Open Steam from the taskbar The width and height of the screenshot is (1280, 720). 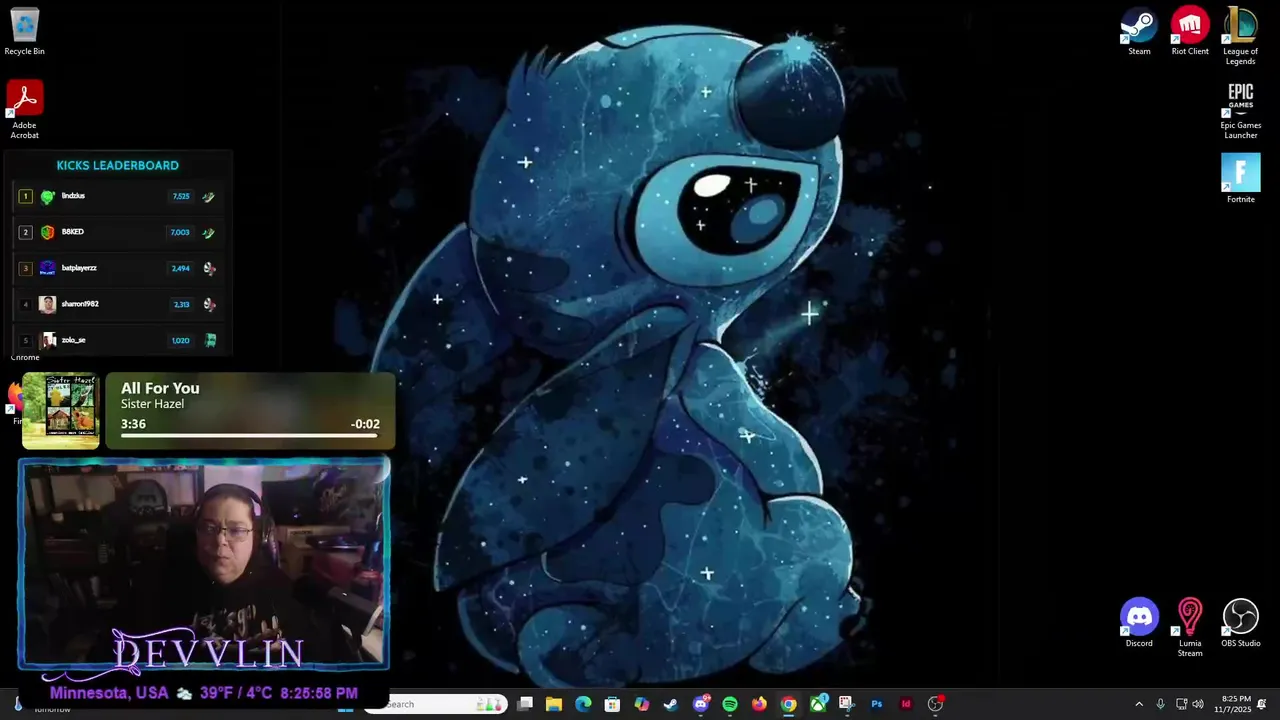pyautogui.click(x=671, y=704)
